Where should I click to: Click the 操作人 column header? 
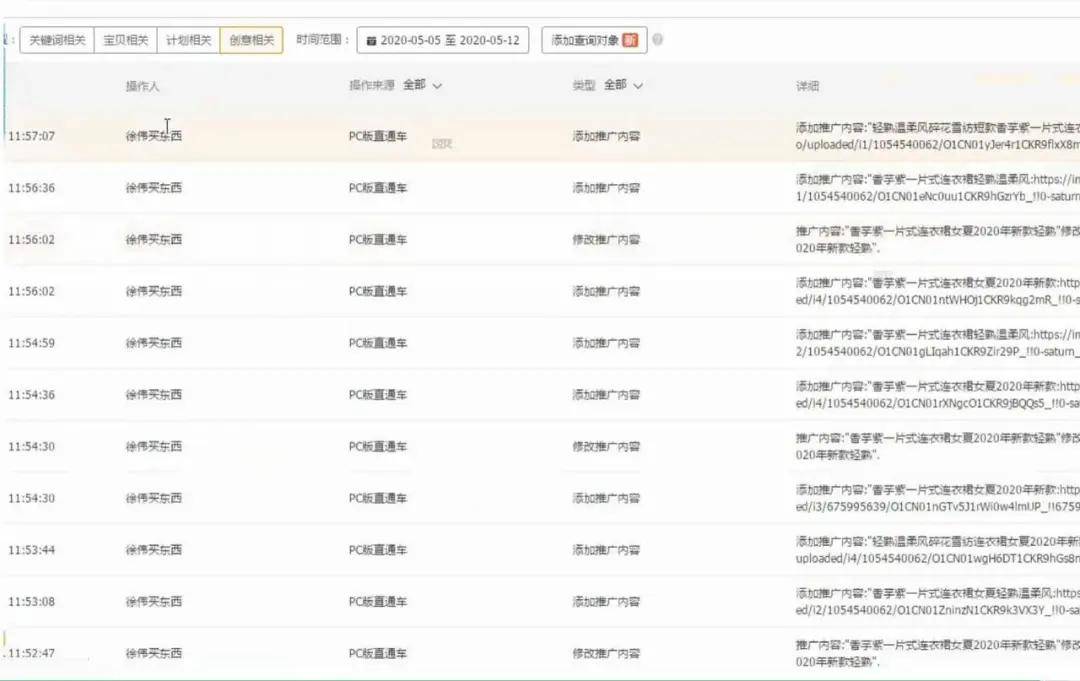(142, 87)
